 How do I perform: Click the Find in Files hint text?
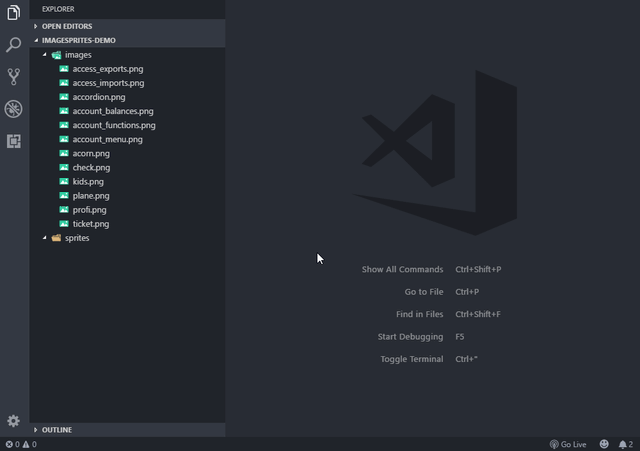coord(420,314)
